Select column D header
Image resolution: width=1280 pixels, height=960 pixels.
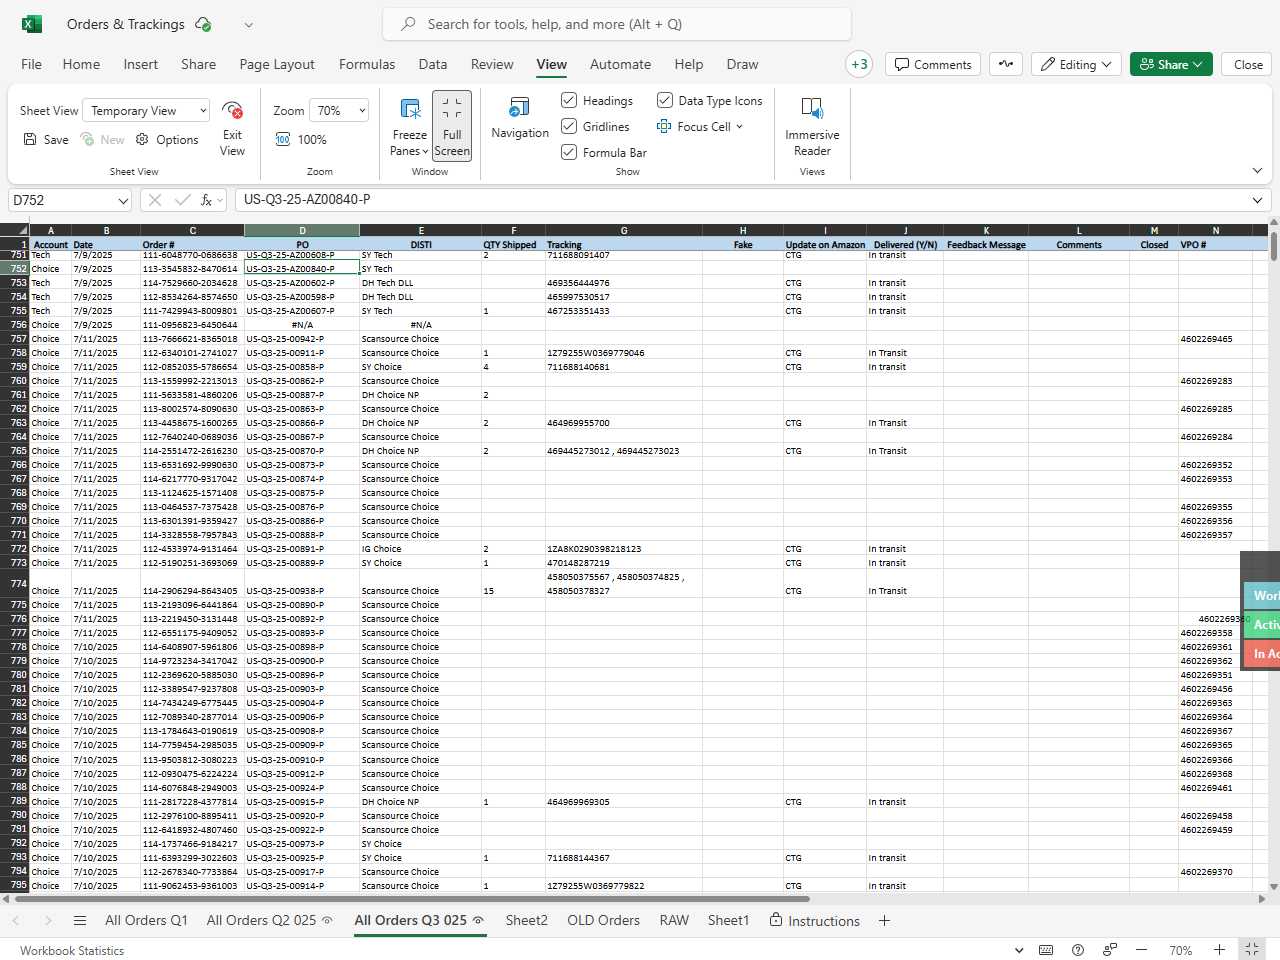click(302, 230)
